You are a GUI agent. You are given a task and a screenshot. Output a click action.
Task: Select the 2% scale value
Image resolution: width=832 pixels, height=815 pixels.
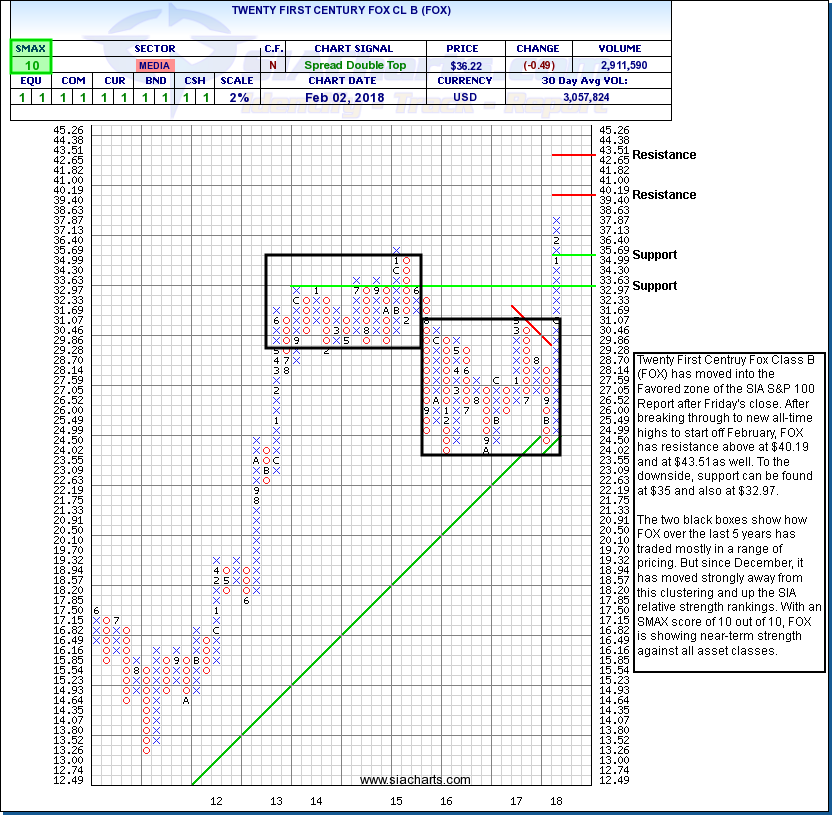coord(240,97)
